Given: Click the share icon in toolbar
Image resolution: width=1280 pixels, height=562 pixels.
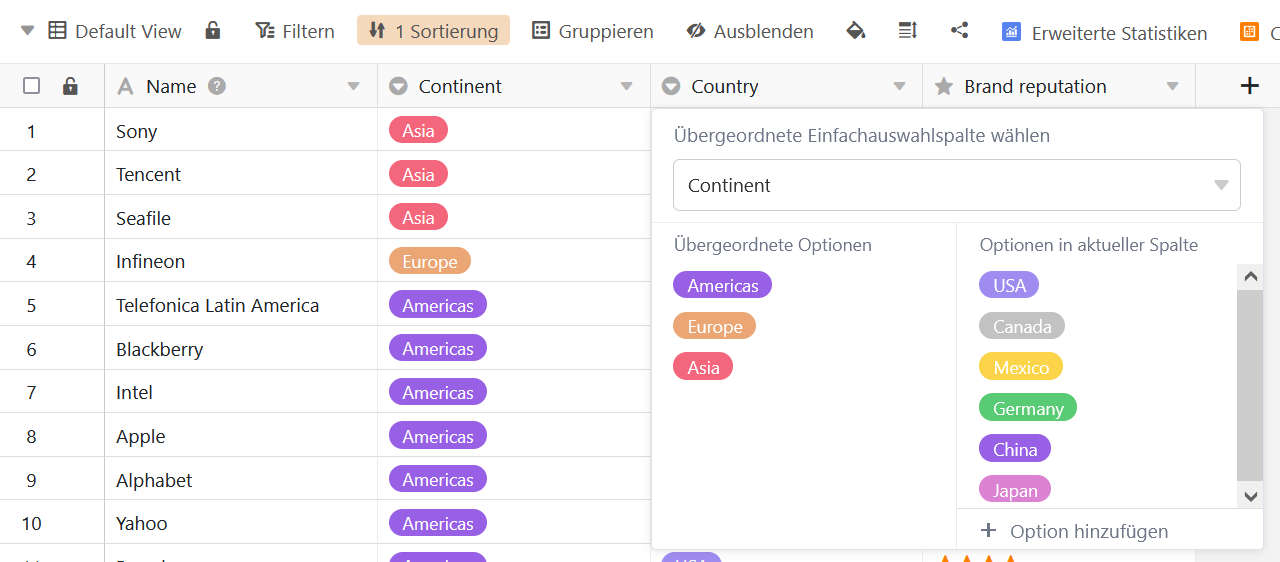Looking at the screenshot, I should click(960, 31).
